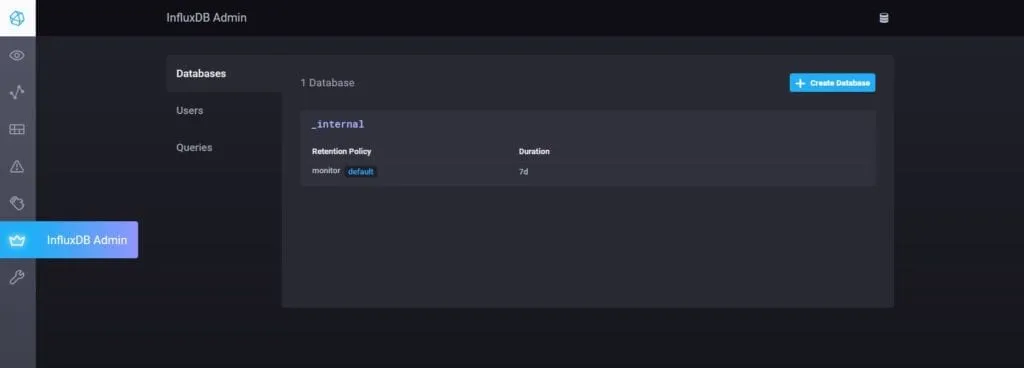Click the InfluxDB Admin page title
Viewport: 1024px width, 368px height.
206,18
